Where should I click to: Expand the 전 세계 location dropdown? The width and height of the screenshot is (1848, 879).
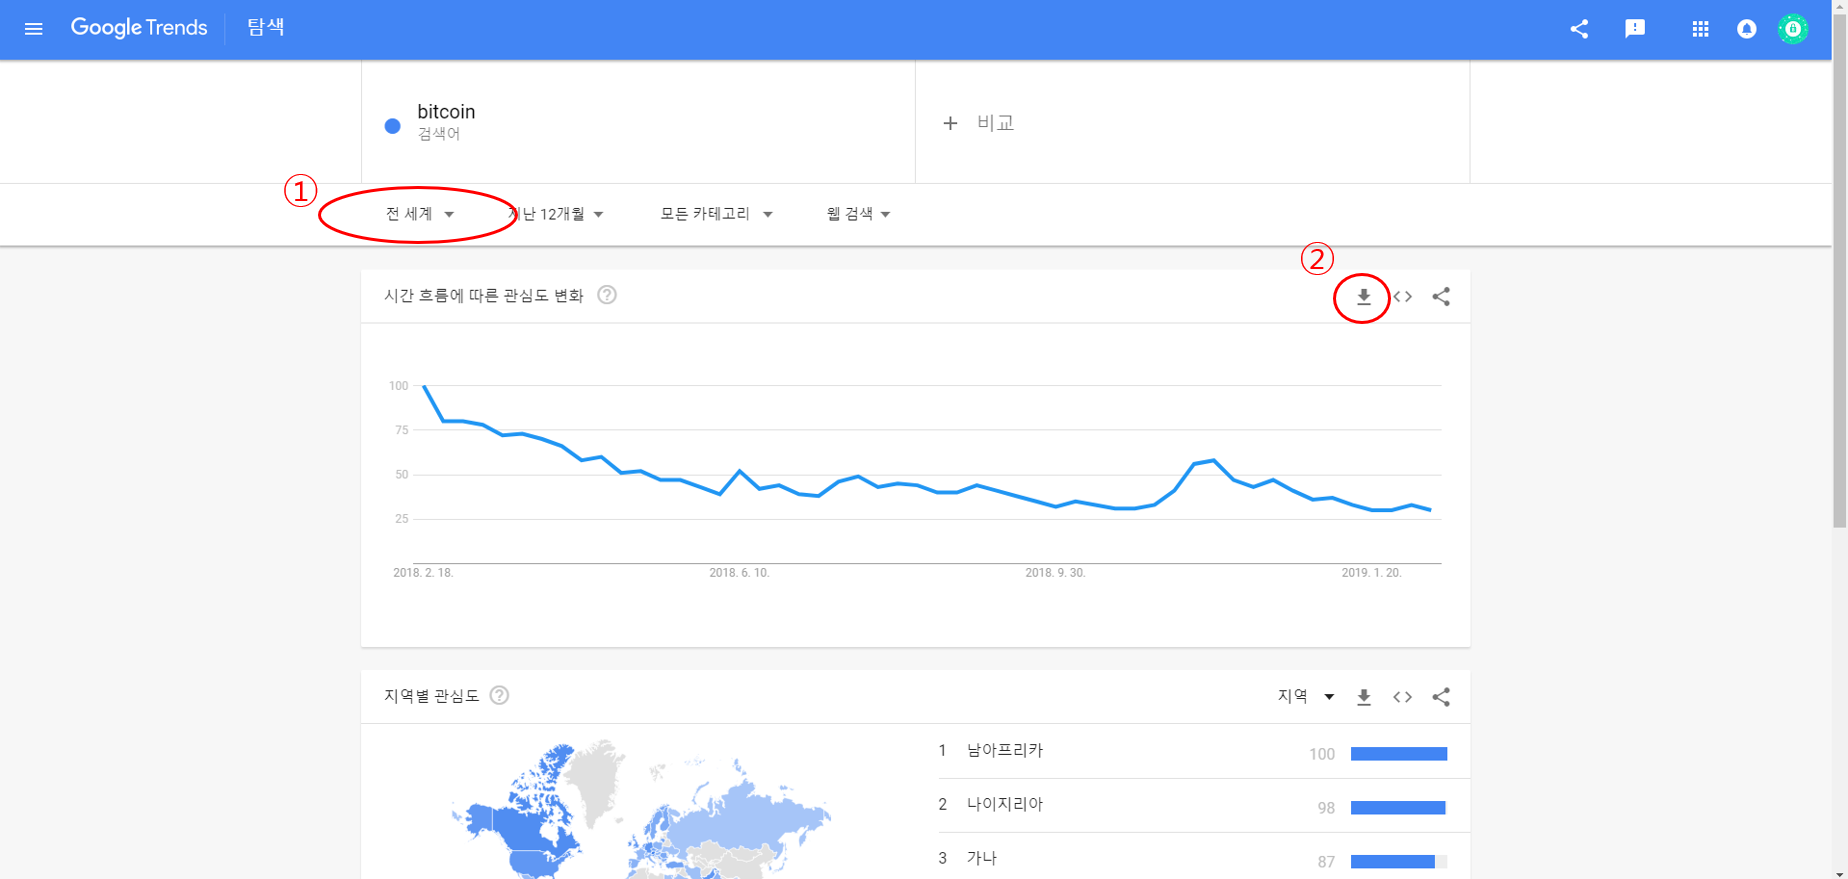[x=420, y=214]
